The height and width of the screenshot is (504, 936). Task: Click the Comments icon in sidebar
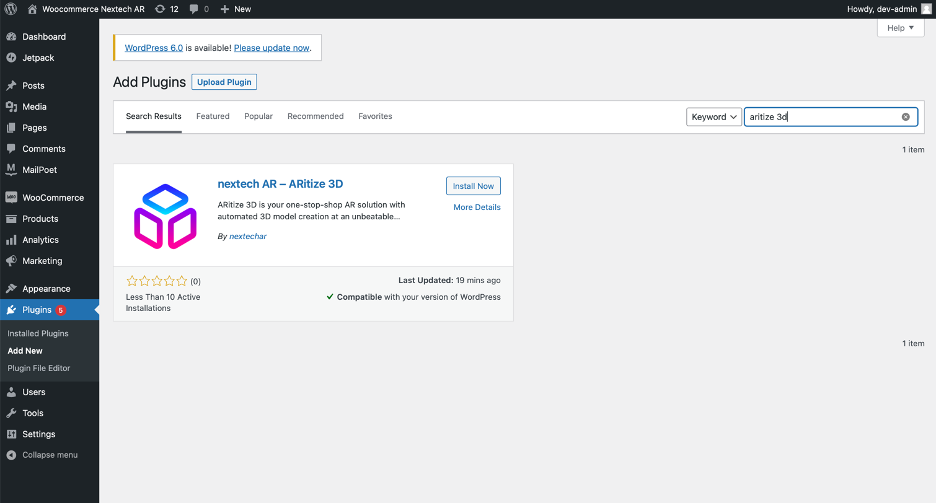11,149
